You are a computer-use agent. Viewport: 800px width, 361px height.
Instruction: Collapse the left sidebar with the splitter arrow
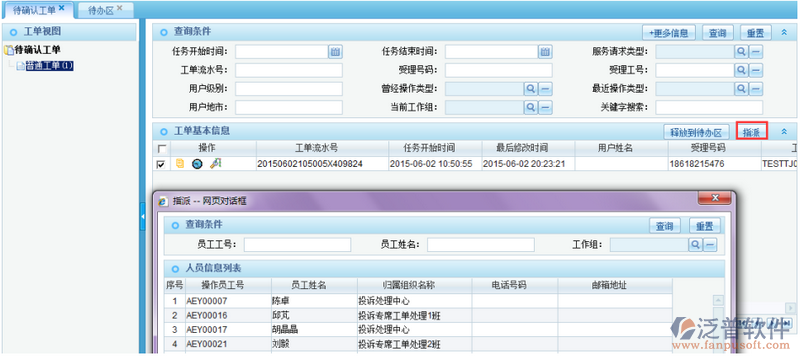tap(142, 217)
